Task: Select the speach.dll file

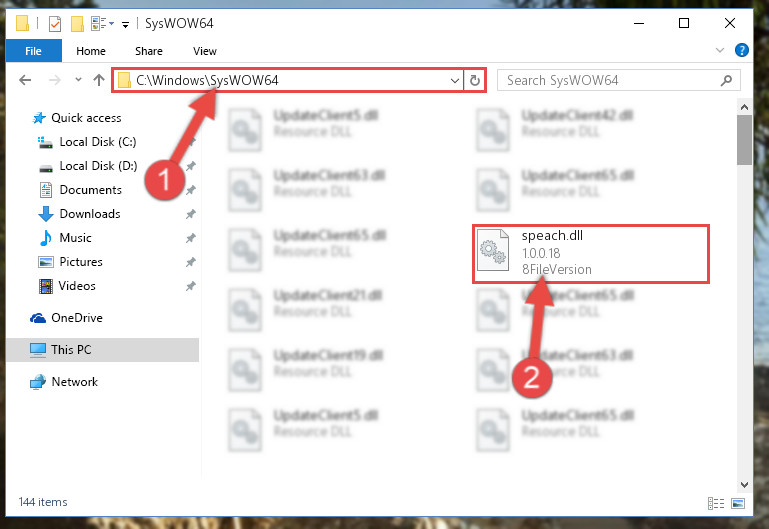Action: coord(591,253)
